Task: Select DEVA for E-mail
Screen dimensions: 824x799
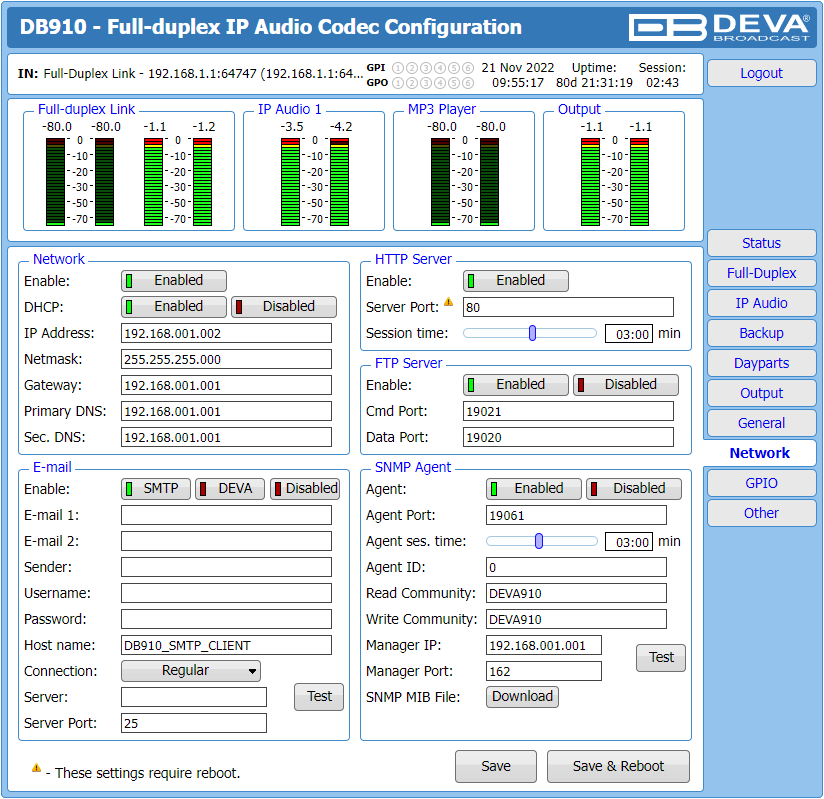Action: (x=230, y=489)
